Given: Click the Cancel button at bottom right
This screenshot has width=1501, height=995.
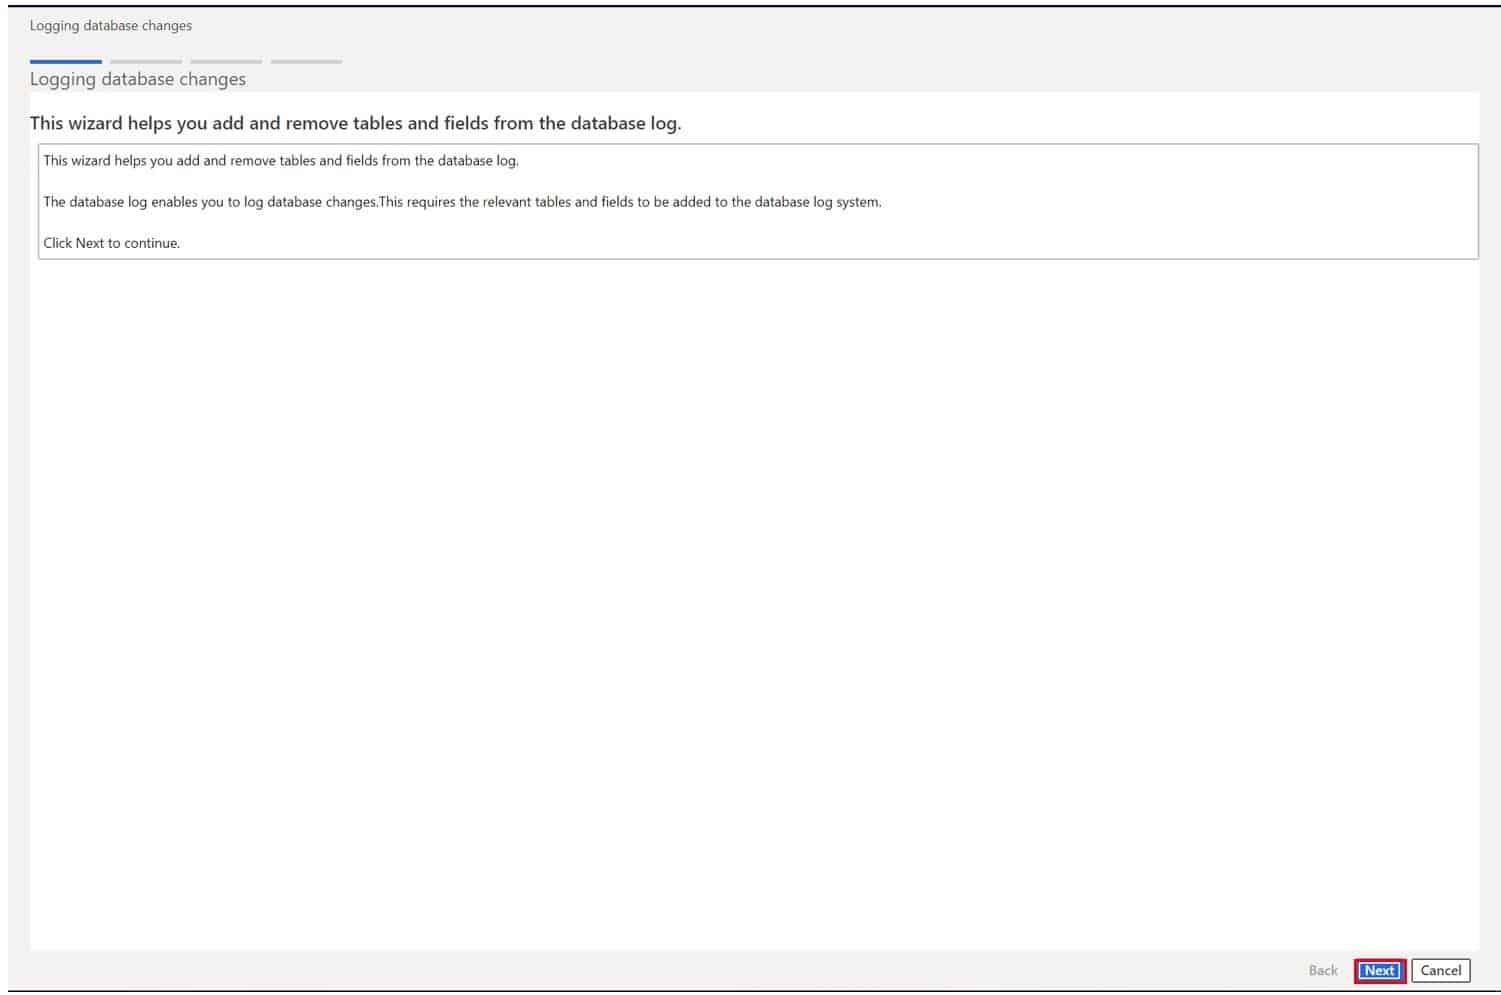Looking at the screenshot, I should pyautogui.click(x=1441, y=970).
